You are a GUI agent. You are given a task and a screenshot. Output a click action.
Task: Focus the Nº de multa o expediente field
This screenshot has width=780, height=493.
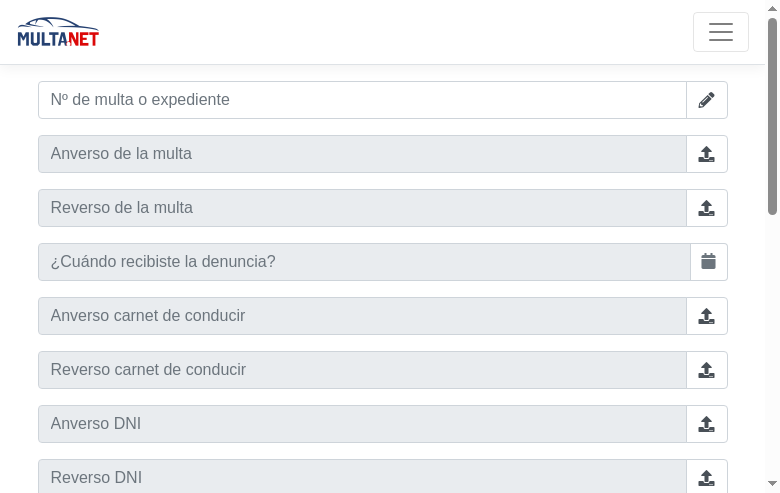(362, 100)
